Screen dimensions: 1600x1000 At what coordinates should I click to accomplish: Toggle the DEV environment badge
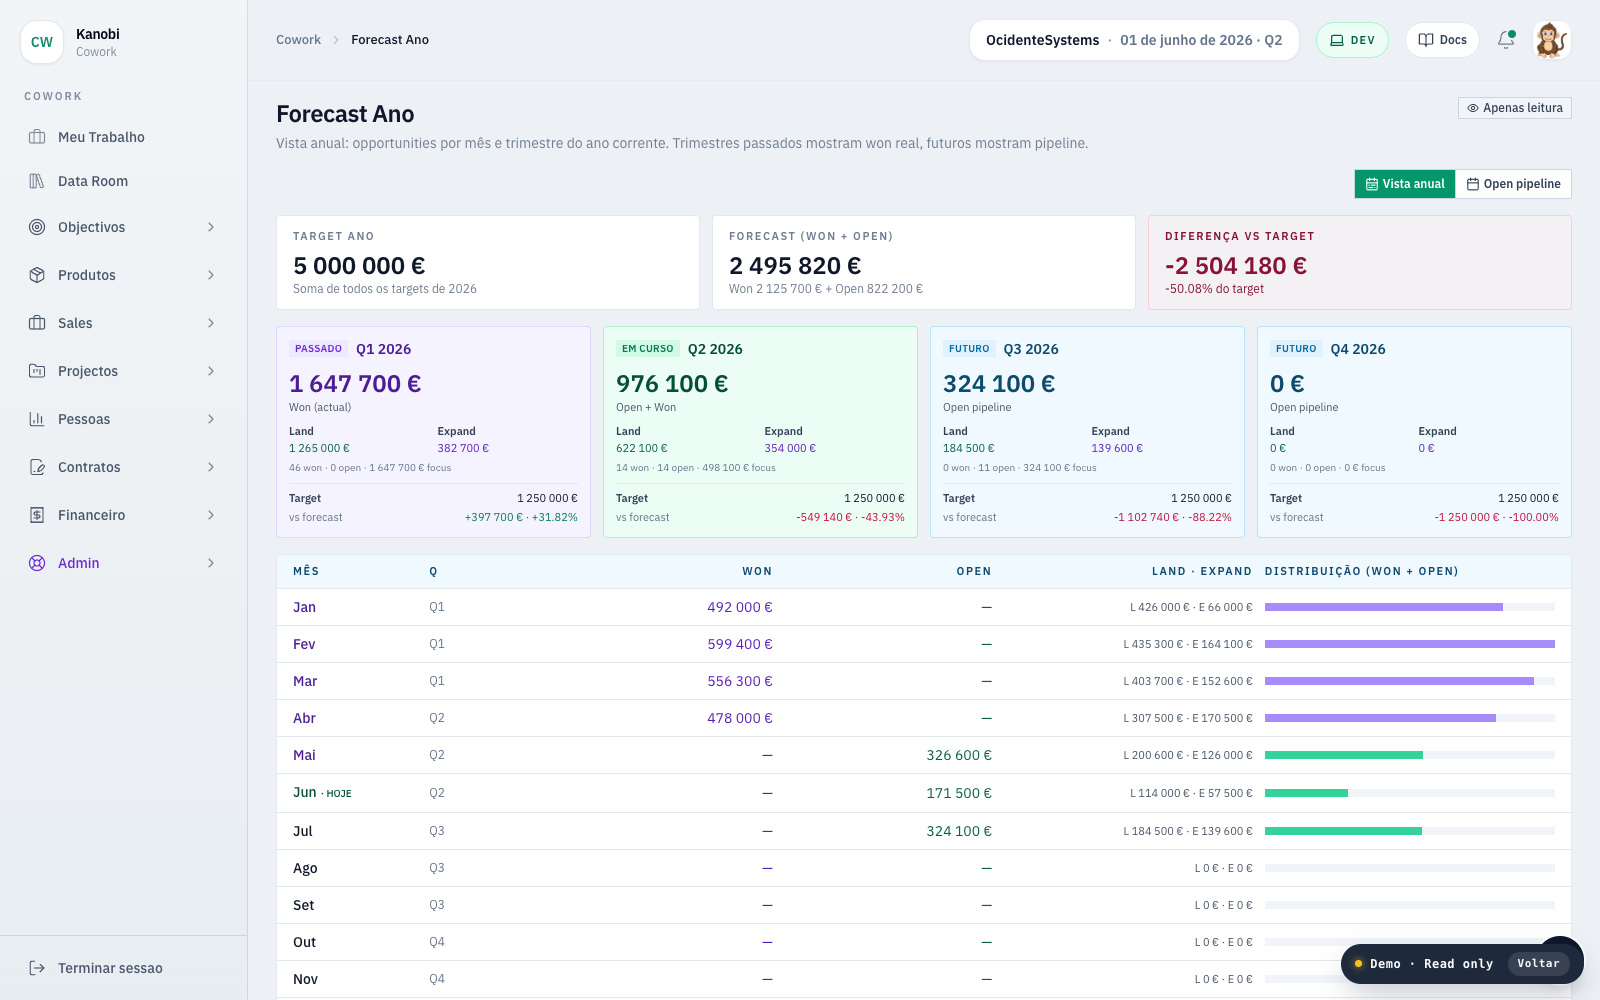(x=1352, y=40)
